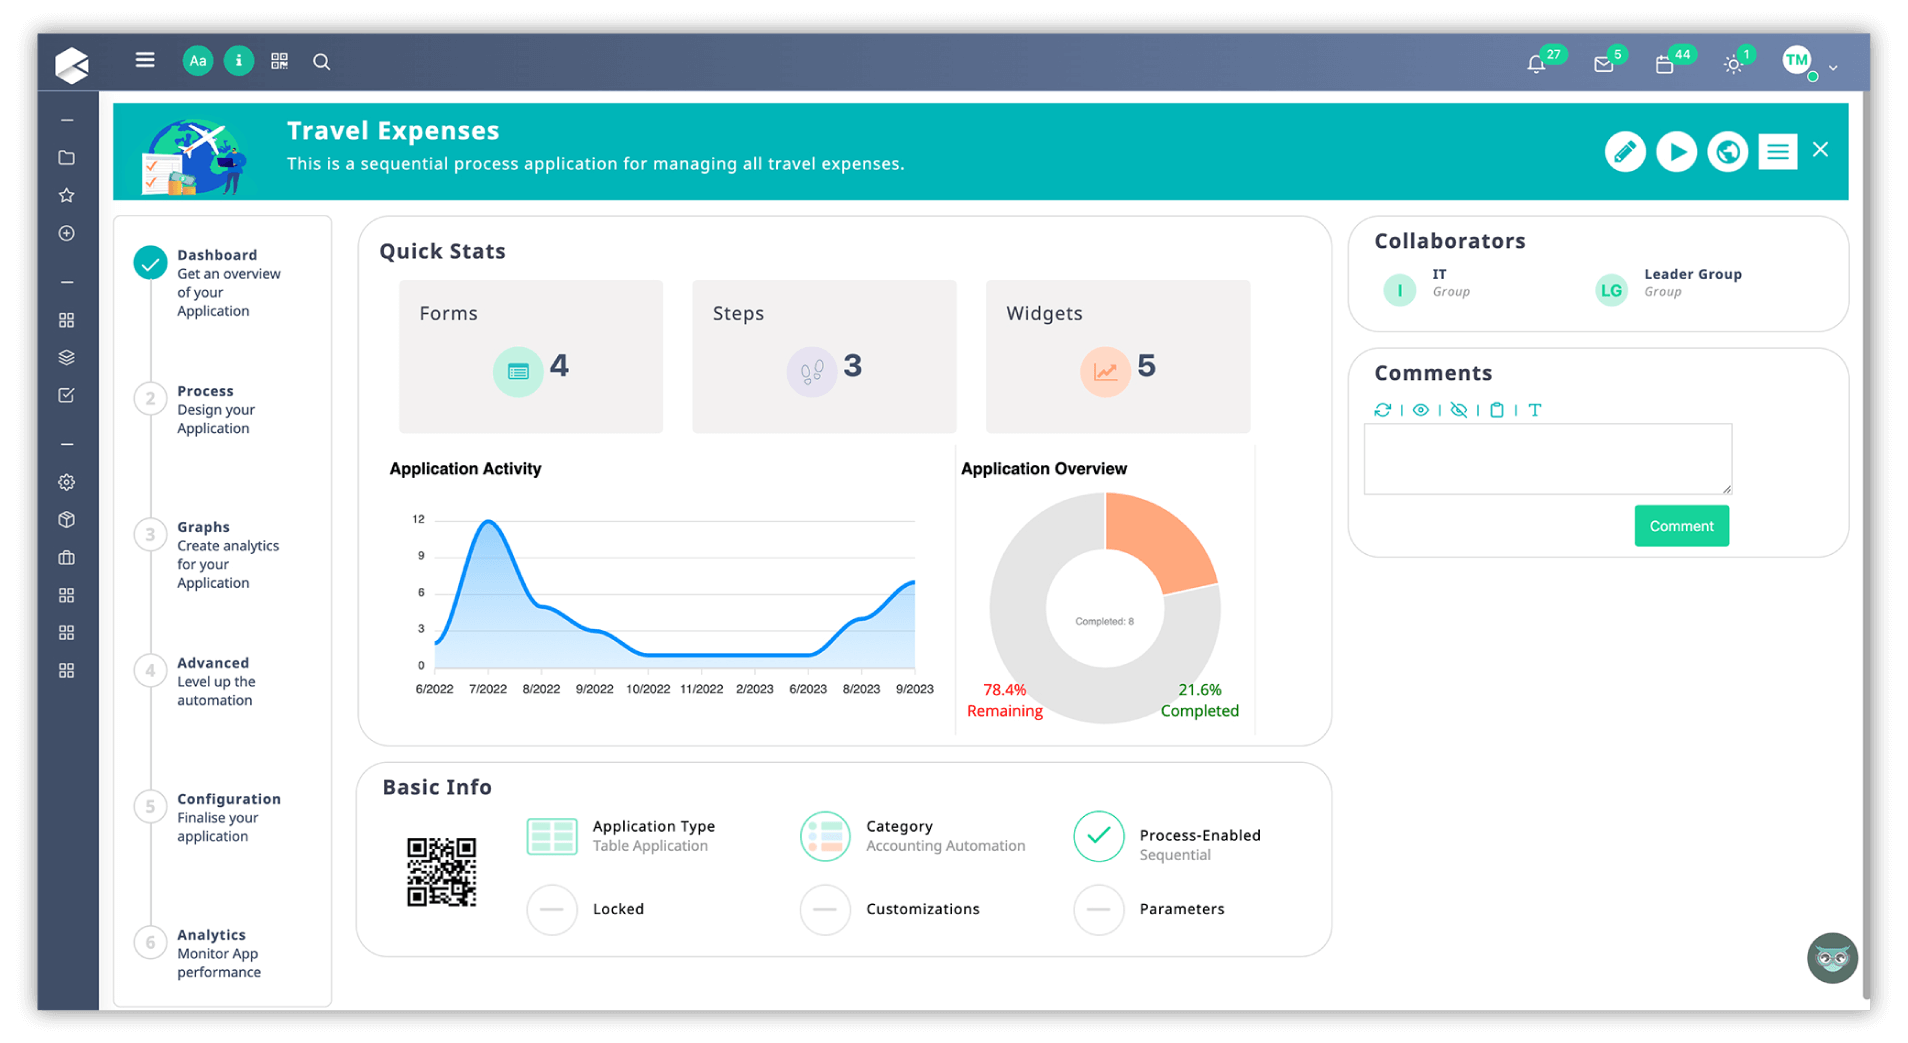The height and width of the screenshot is (1043, 1908).
Task: Open the tasks checkbox icon in sidebar
Action: click(x=67, y=395)
